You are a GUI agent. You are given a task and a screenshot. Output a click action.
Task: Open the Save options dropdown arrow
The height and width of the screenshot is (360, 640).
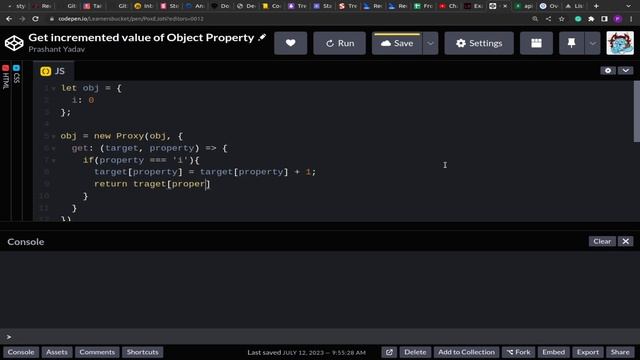pos(430,43)
